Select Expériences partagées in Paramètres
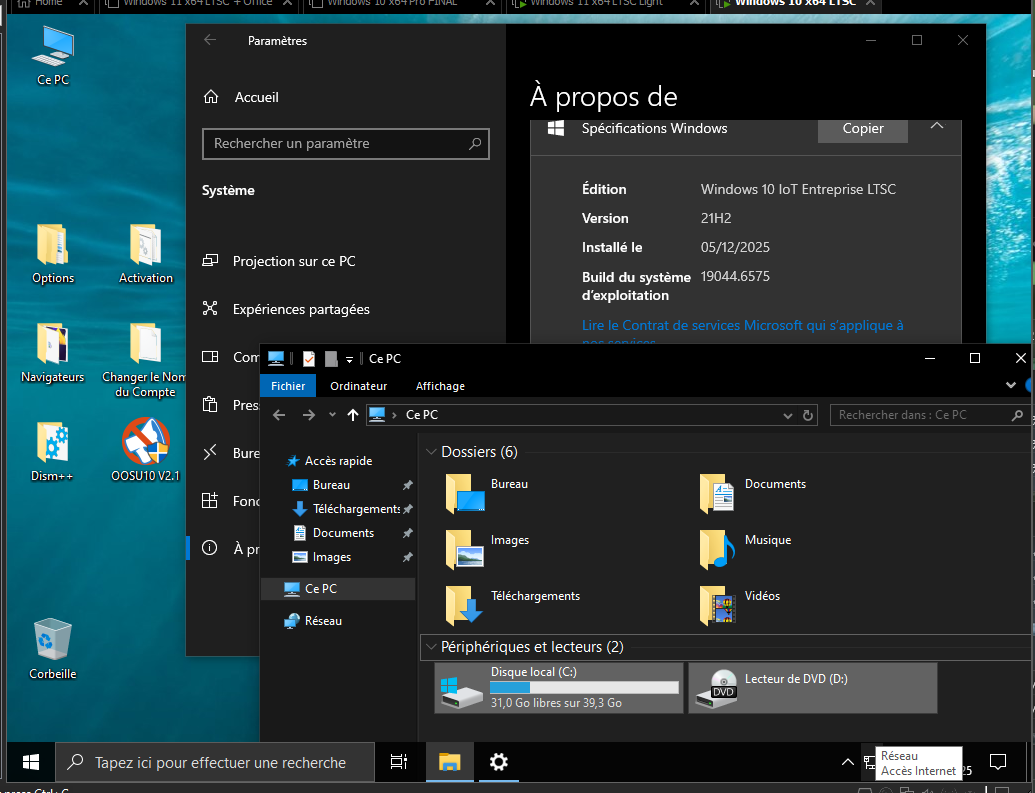Viewport: 1035px width, 793px height. [301, 309]
